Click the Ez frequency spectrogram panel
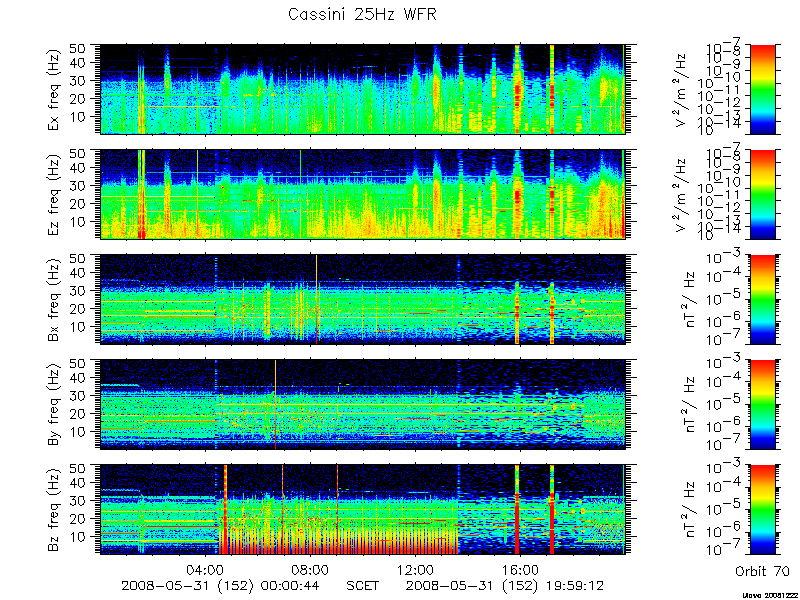Screen dimensions: 800x600 point(362,194)
